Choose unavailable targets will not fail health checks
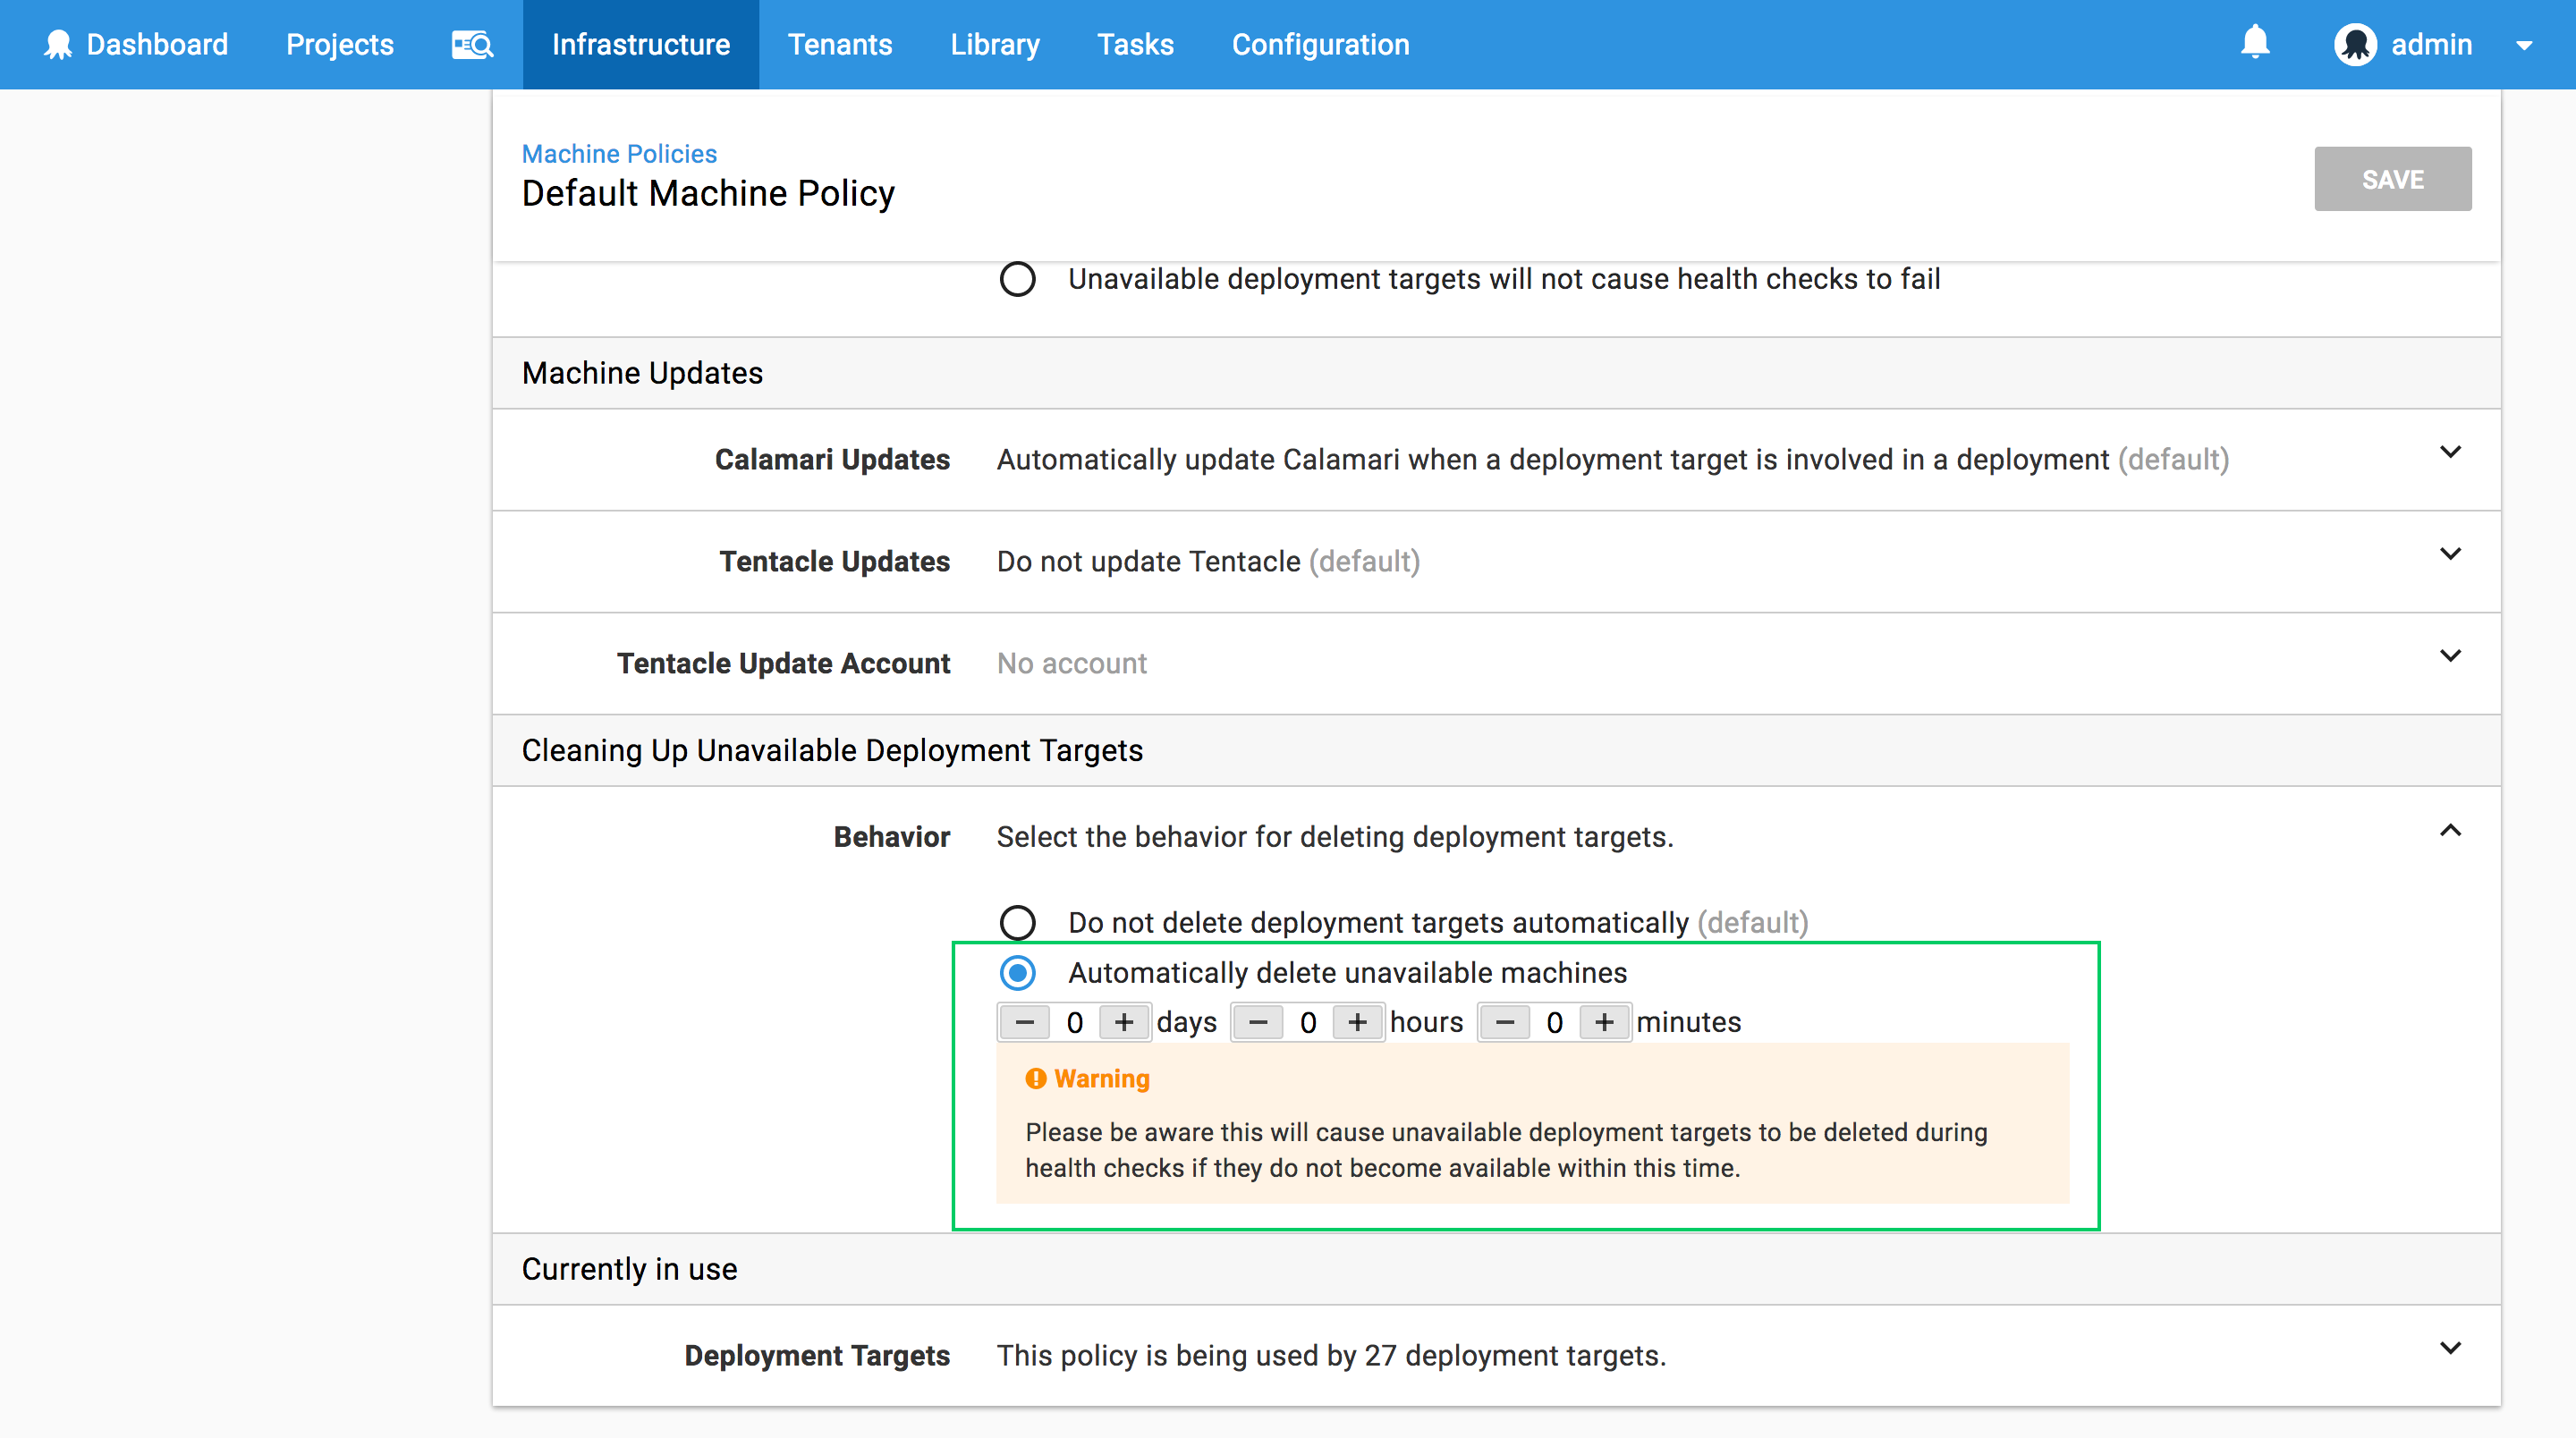2576x1438 pixels. point(1018,279)
